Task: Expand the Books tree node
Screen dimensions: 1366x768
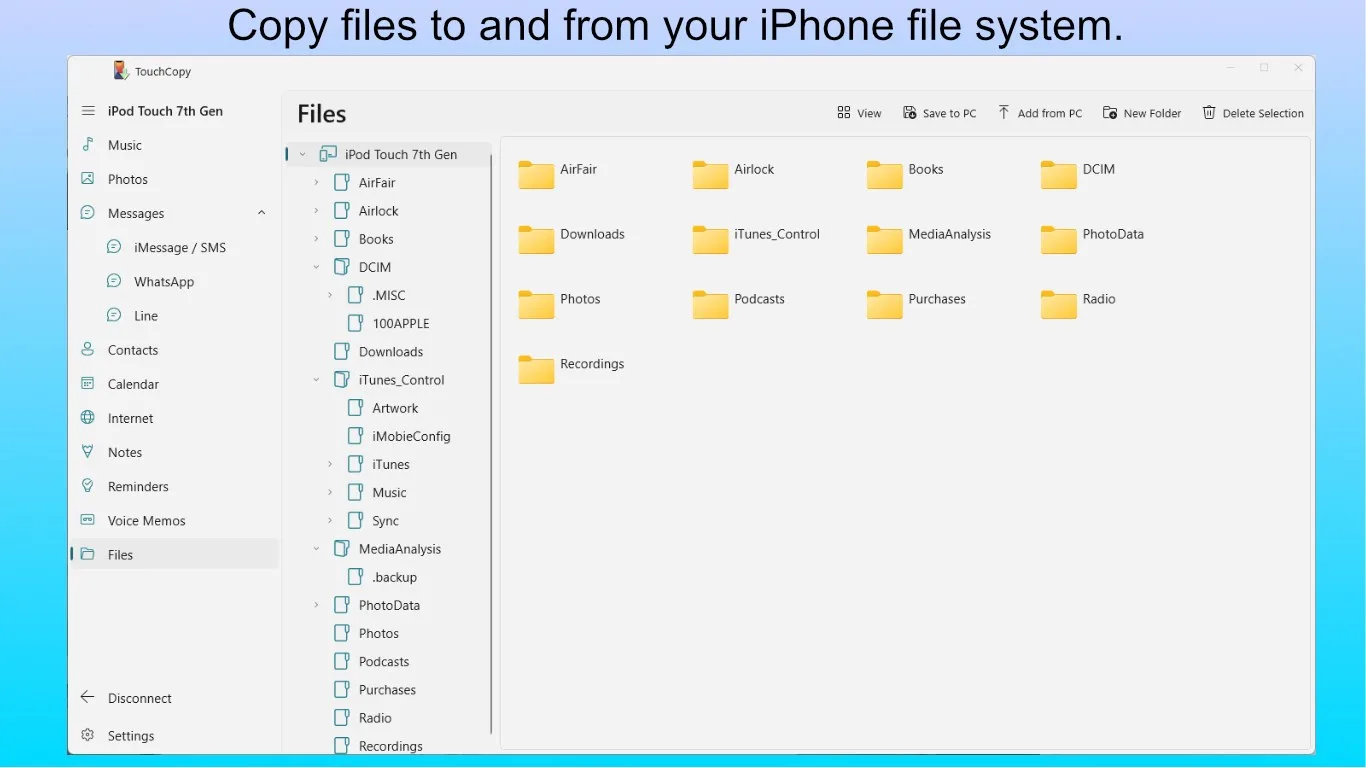Action: pos(316,238)
